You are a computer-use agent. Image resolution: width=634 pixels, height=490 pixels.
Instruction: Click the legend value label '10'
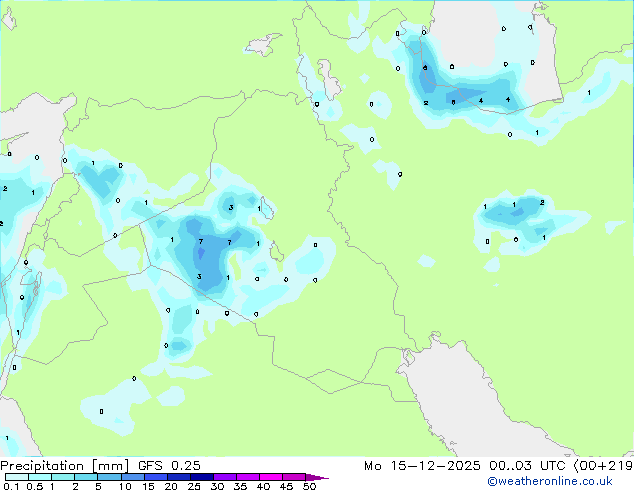125,486
